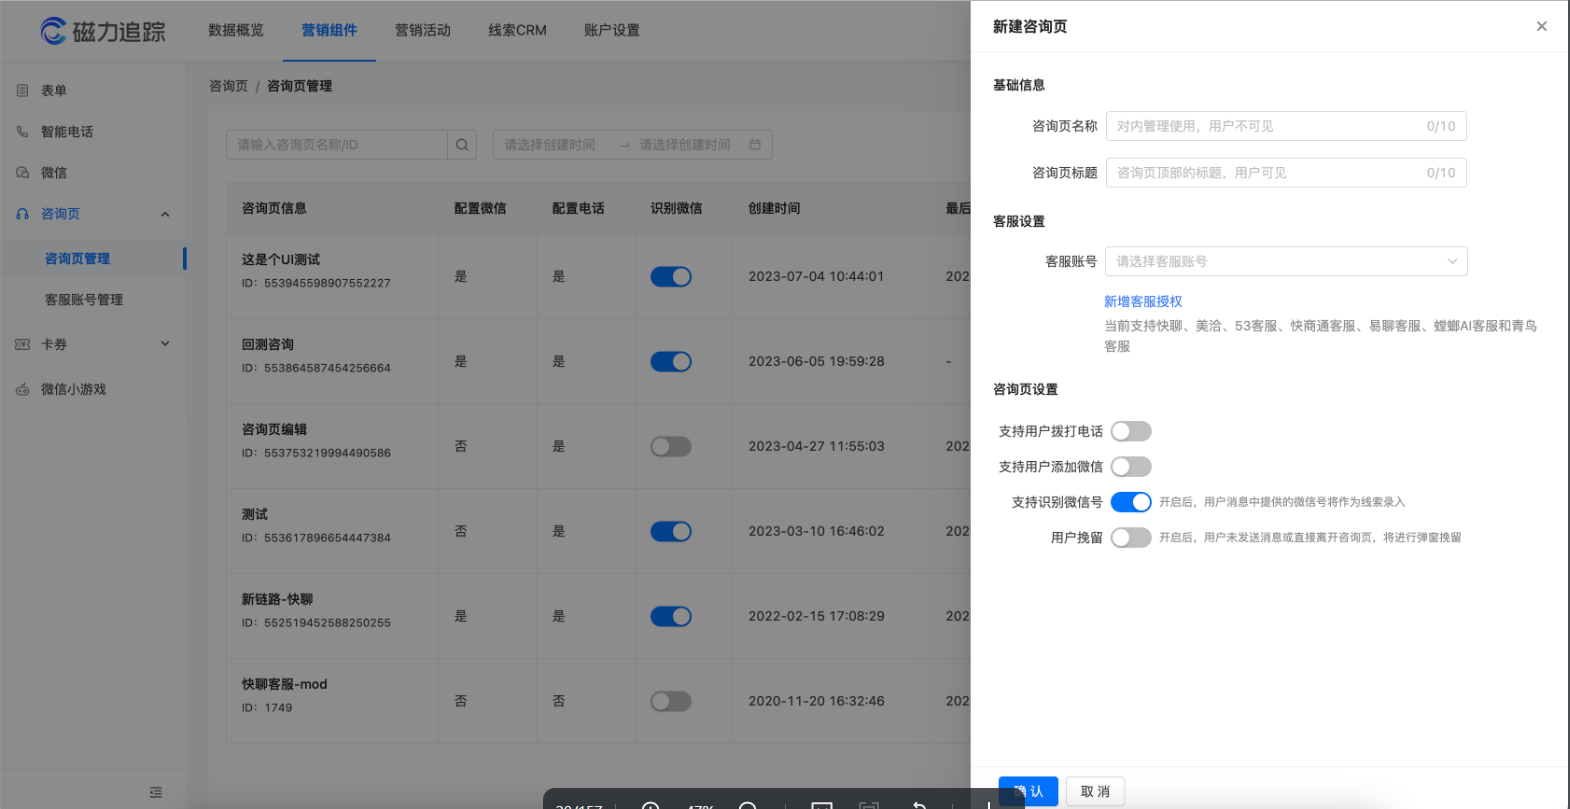The image size is (1570, 809).
Task: Click 新链路-快聊 row name
Action: coord(277,599)
